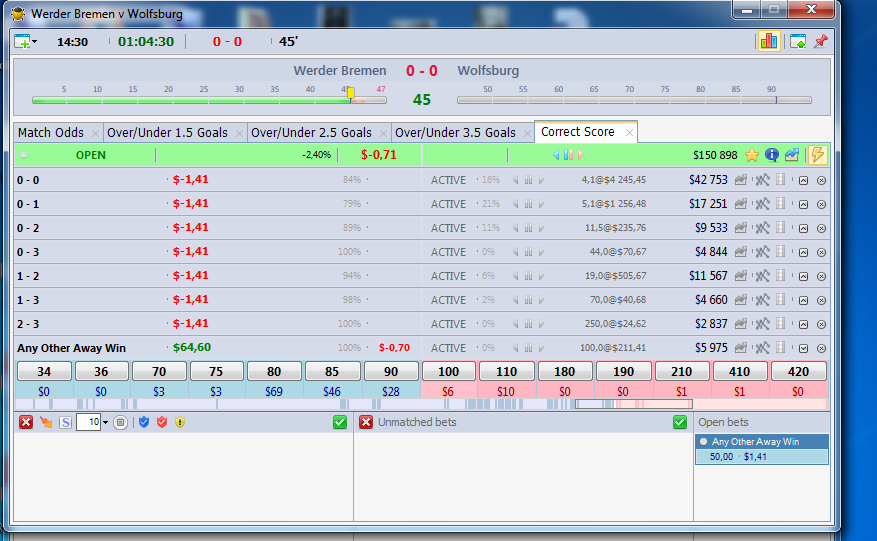Remove the 0 - 3 selection with circled x
This screenshot has width=877, height=541.
coord(821,252)
